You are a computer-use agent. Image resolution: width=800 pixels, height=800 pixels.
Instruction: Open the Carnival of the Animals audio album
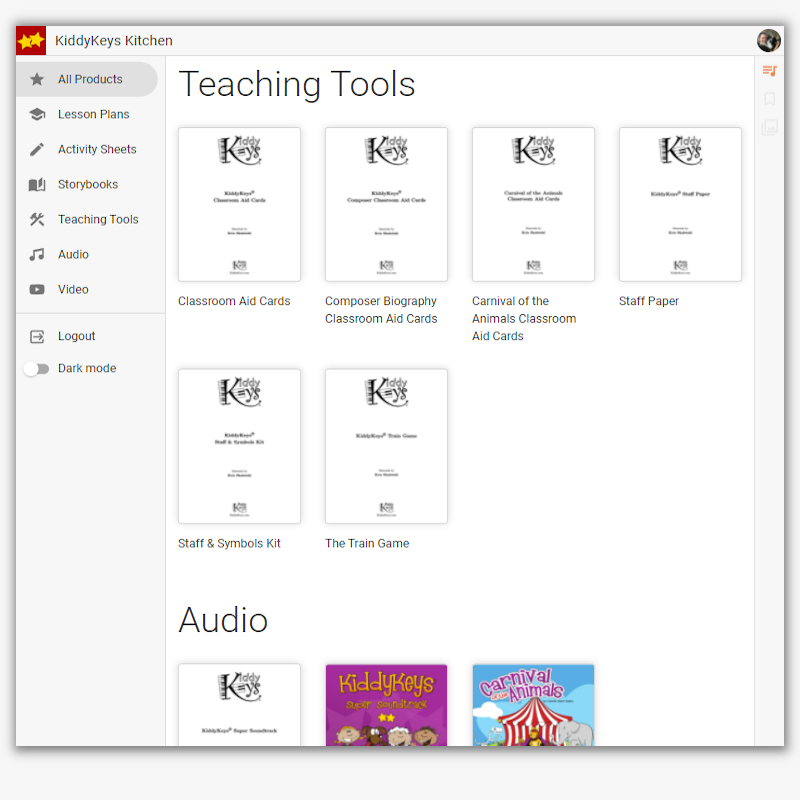point(533,705)
